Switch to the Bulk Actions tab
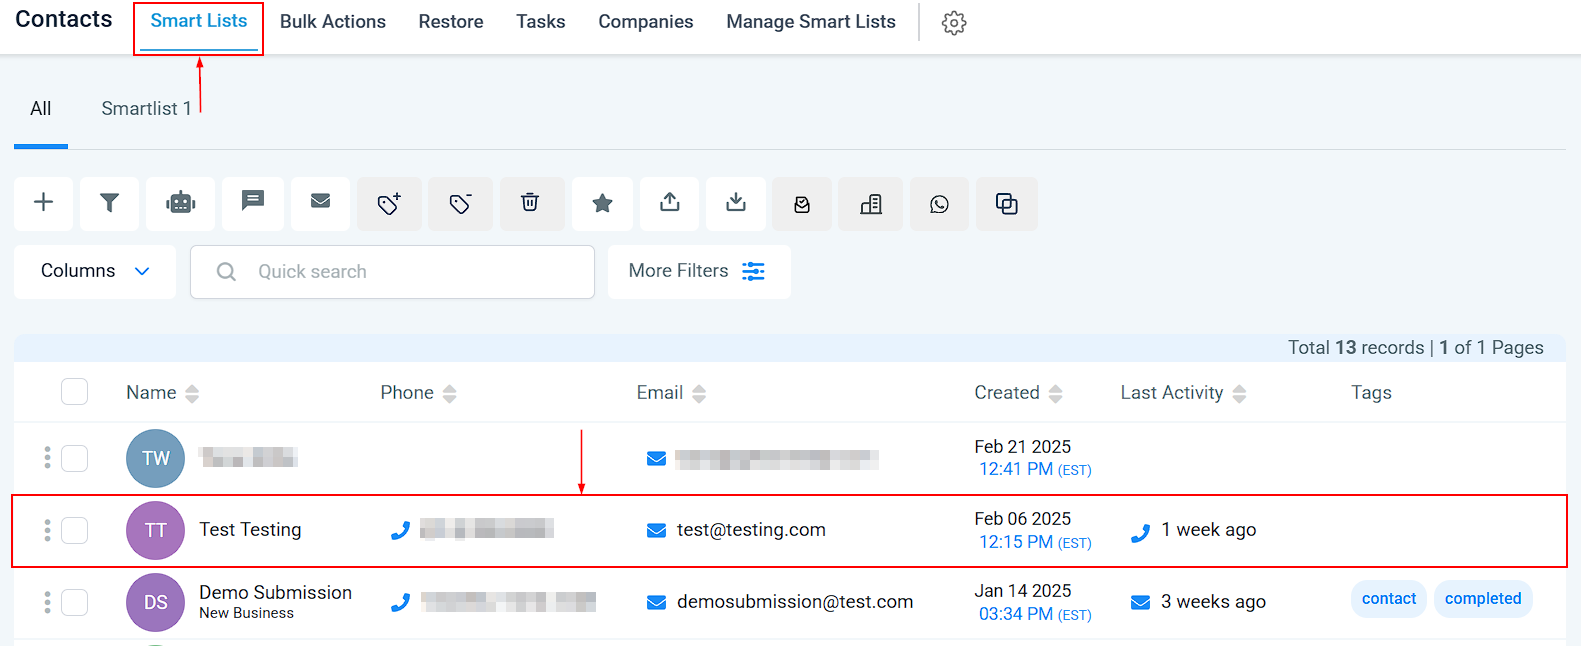The width and height of the screenshot is (1581, 646). click(x=332, y=22)
